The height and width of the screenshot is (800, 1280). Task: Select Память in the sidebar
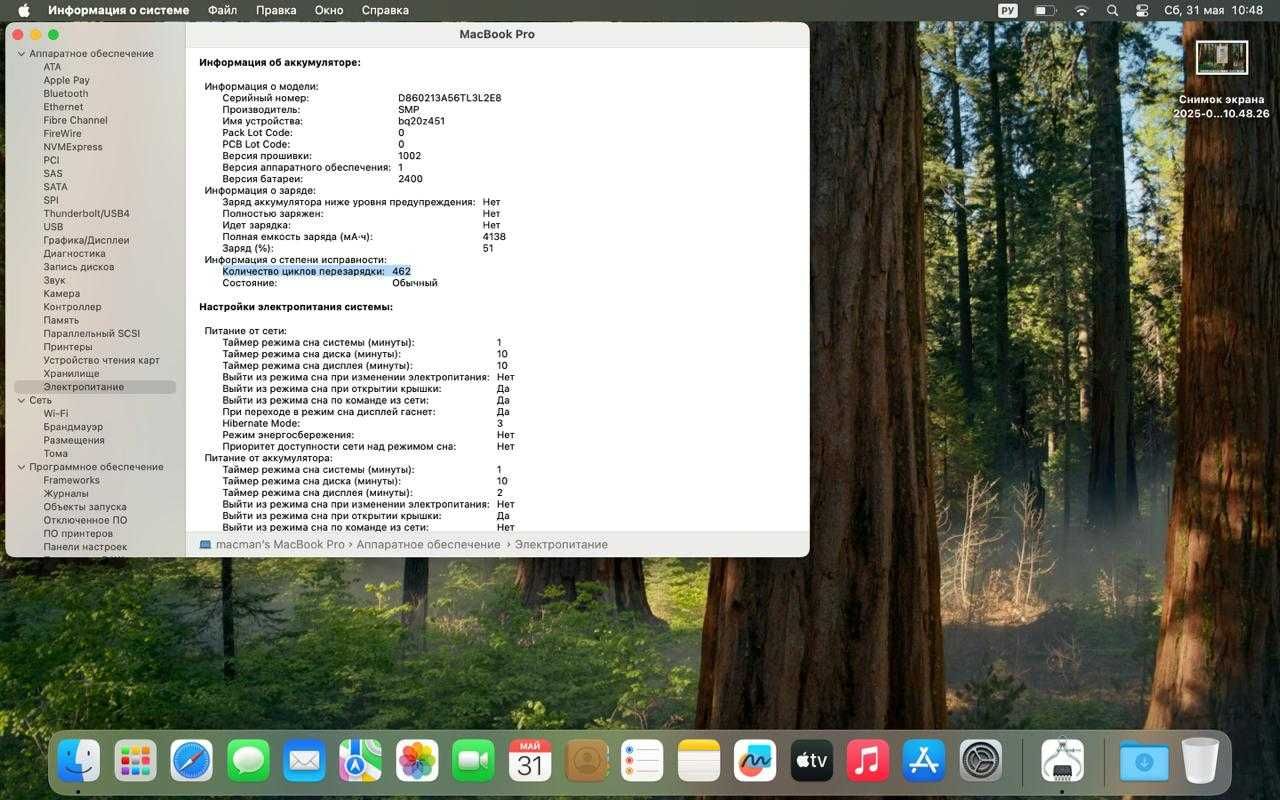(61, 320)
